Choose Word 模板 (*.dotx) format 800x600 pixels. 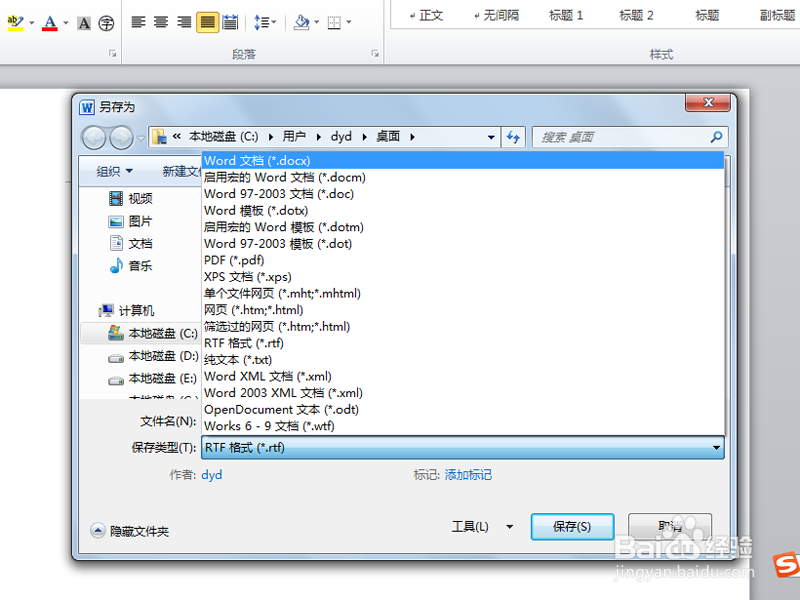point(463,211)
